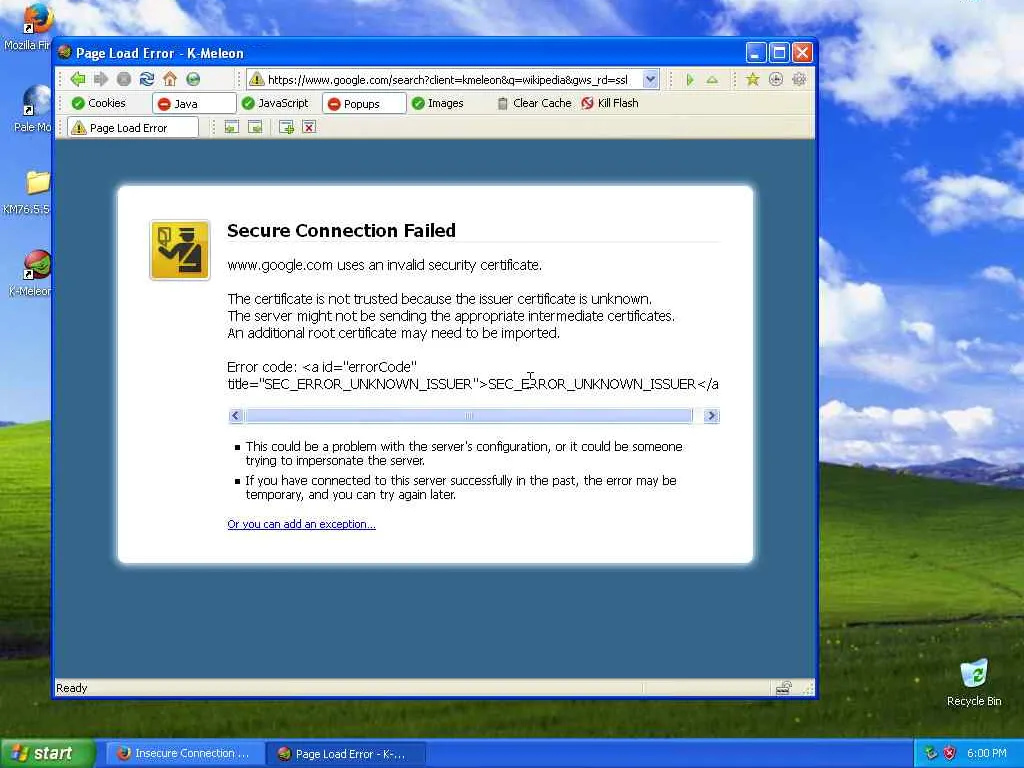This screenshot has width=1024, height=768.
Task: Toggle the JavaScript privacy button
Action: point(275,103)
